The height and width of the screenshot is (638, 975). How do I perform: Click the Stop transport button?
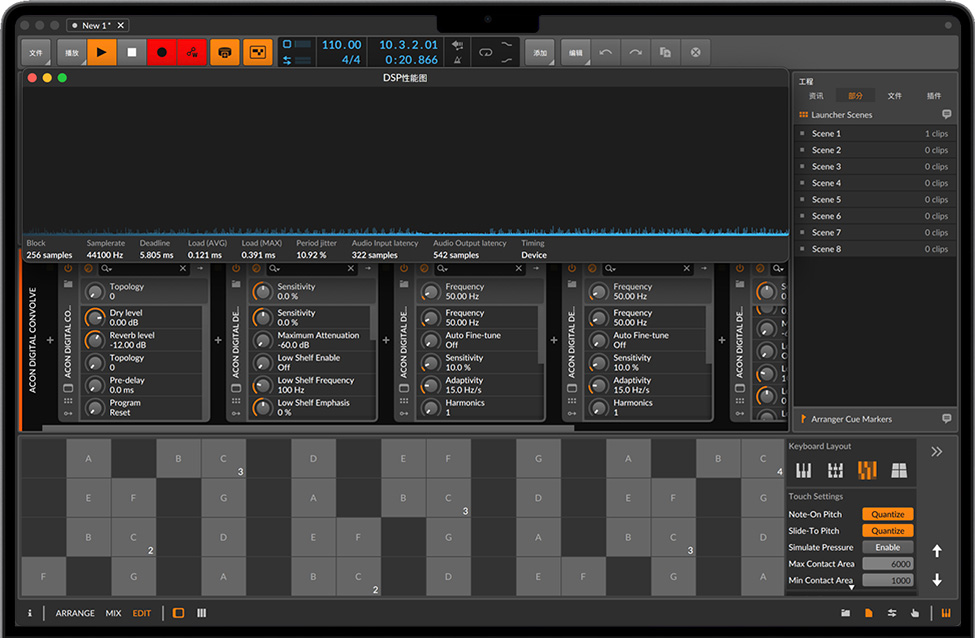click(131, 52)
